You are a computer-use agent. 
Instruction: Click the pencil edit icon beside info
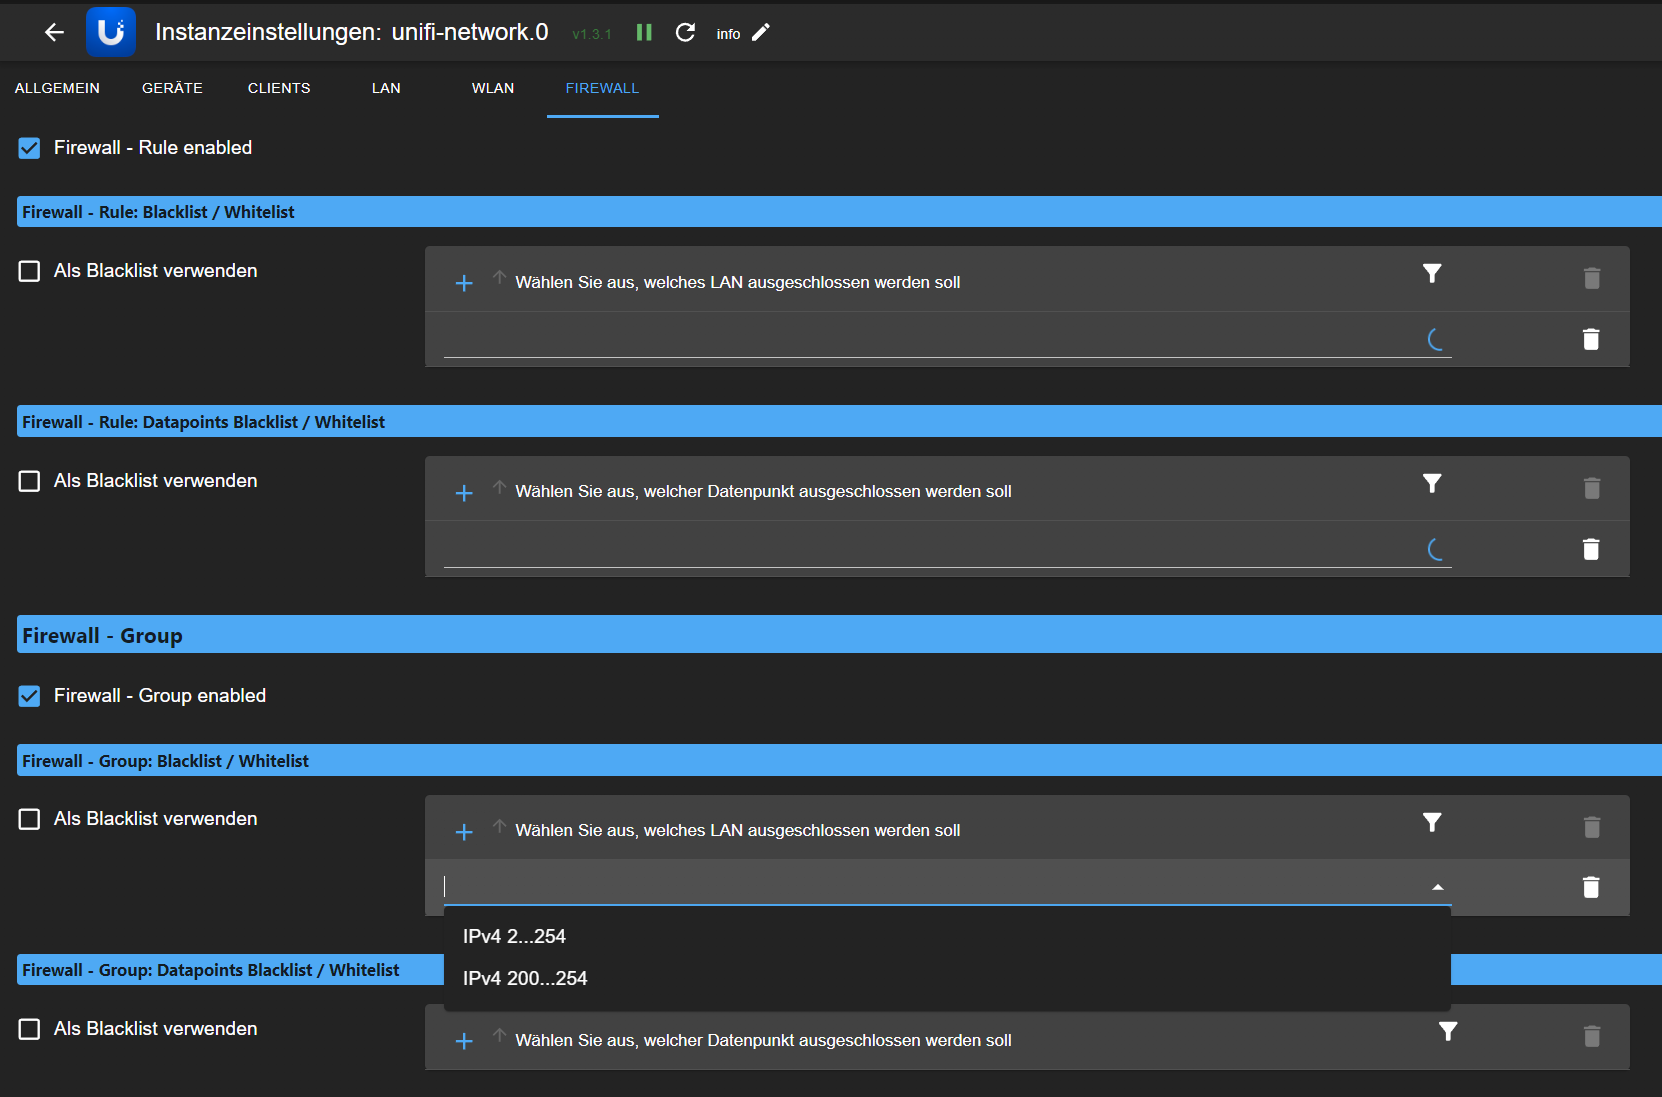(x=761, y=33)
